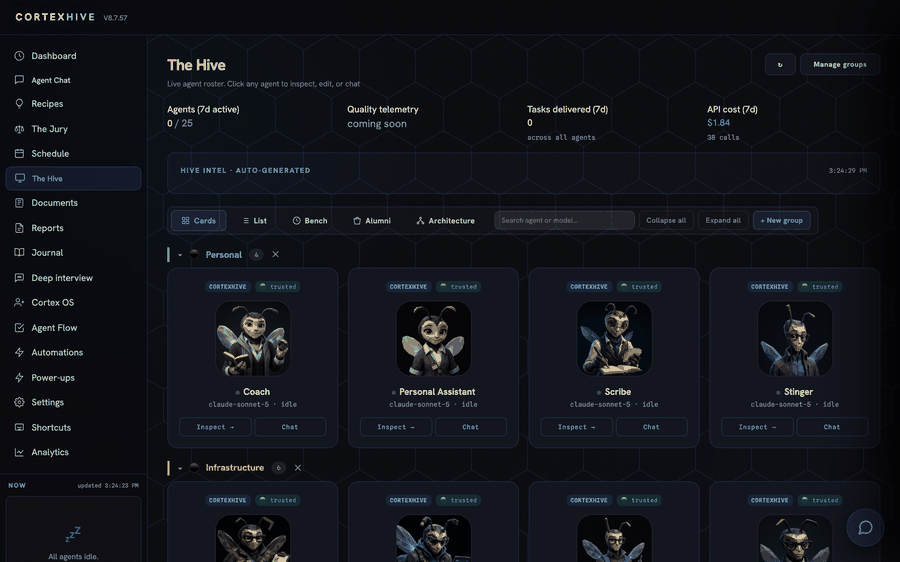Select the Recipes lightbulb icon

(x=19, y=103)
